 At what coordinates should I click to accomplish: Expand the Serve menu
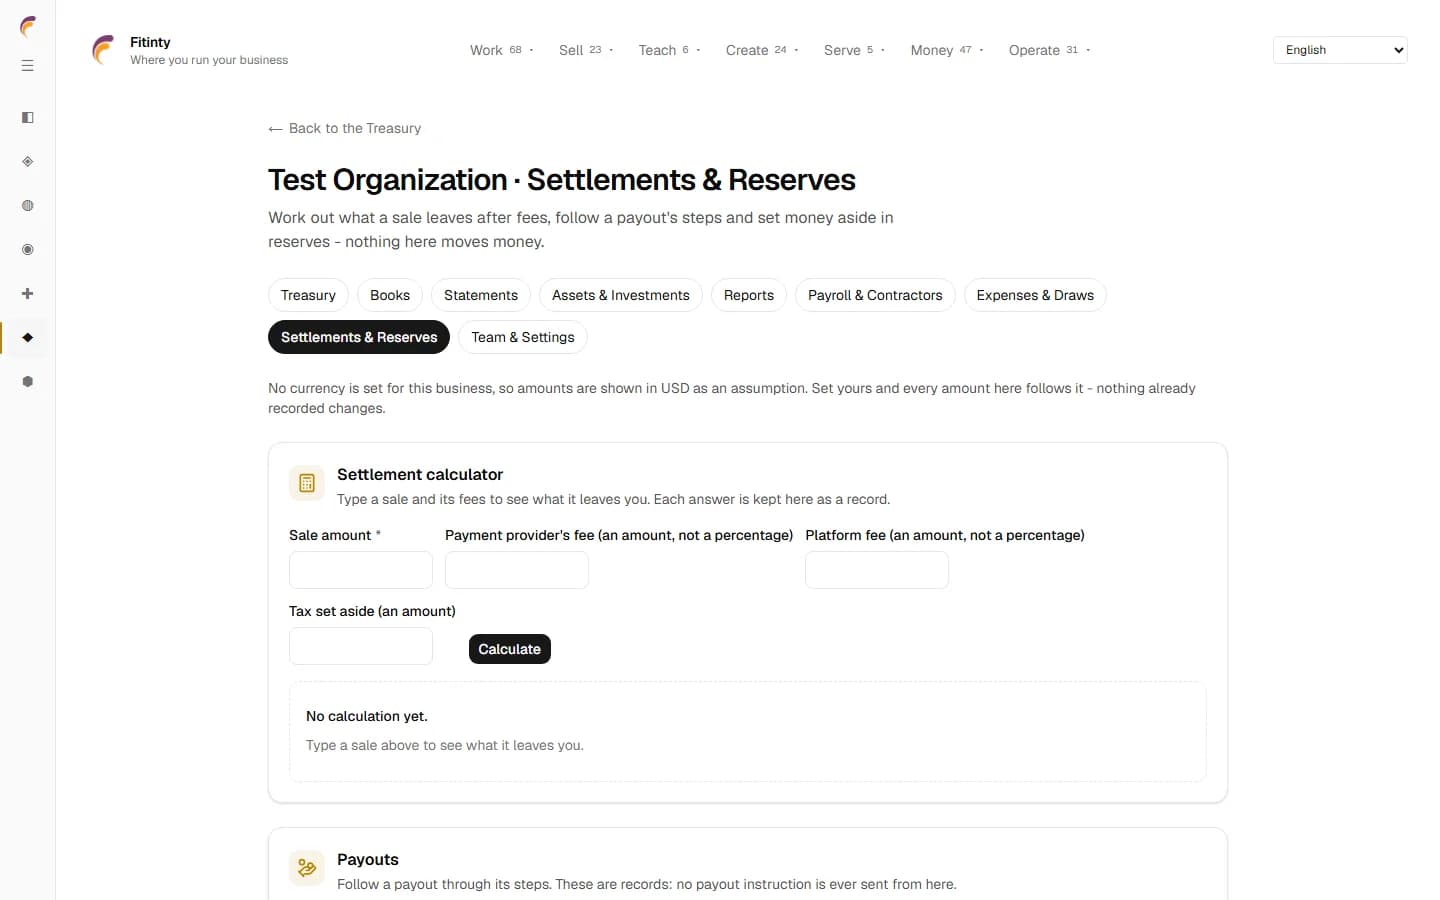(x=854, y=50)
